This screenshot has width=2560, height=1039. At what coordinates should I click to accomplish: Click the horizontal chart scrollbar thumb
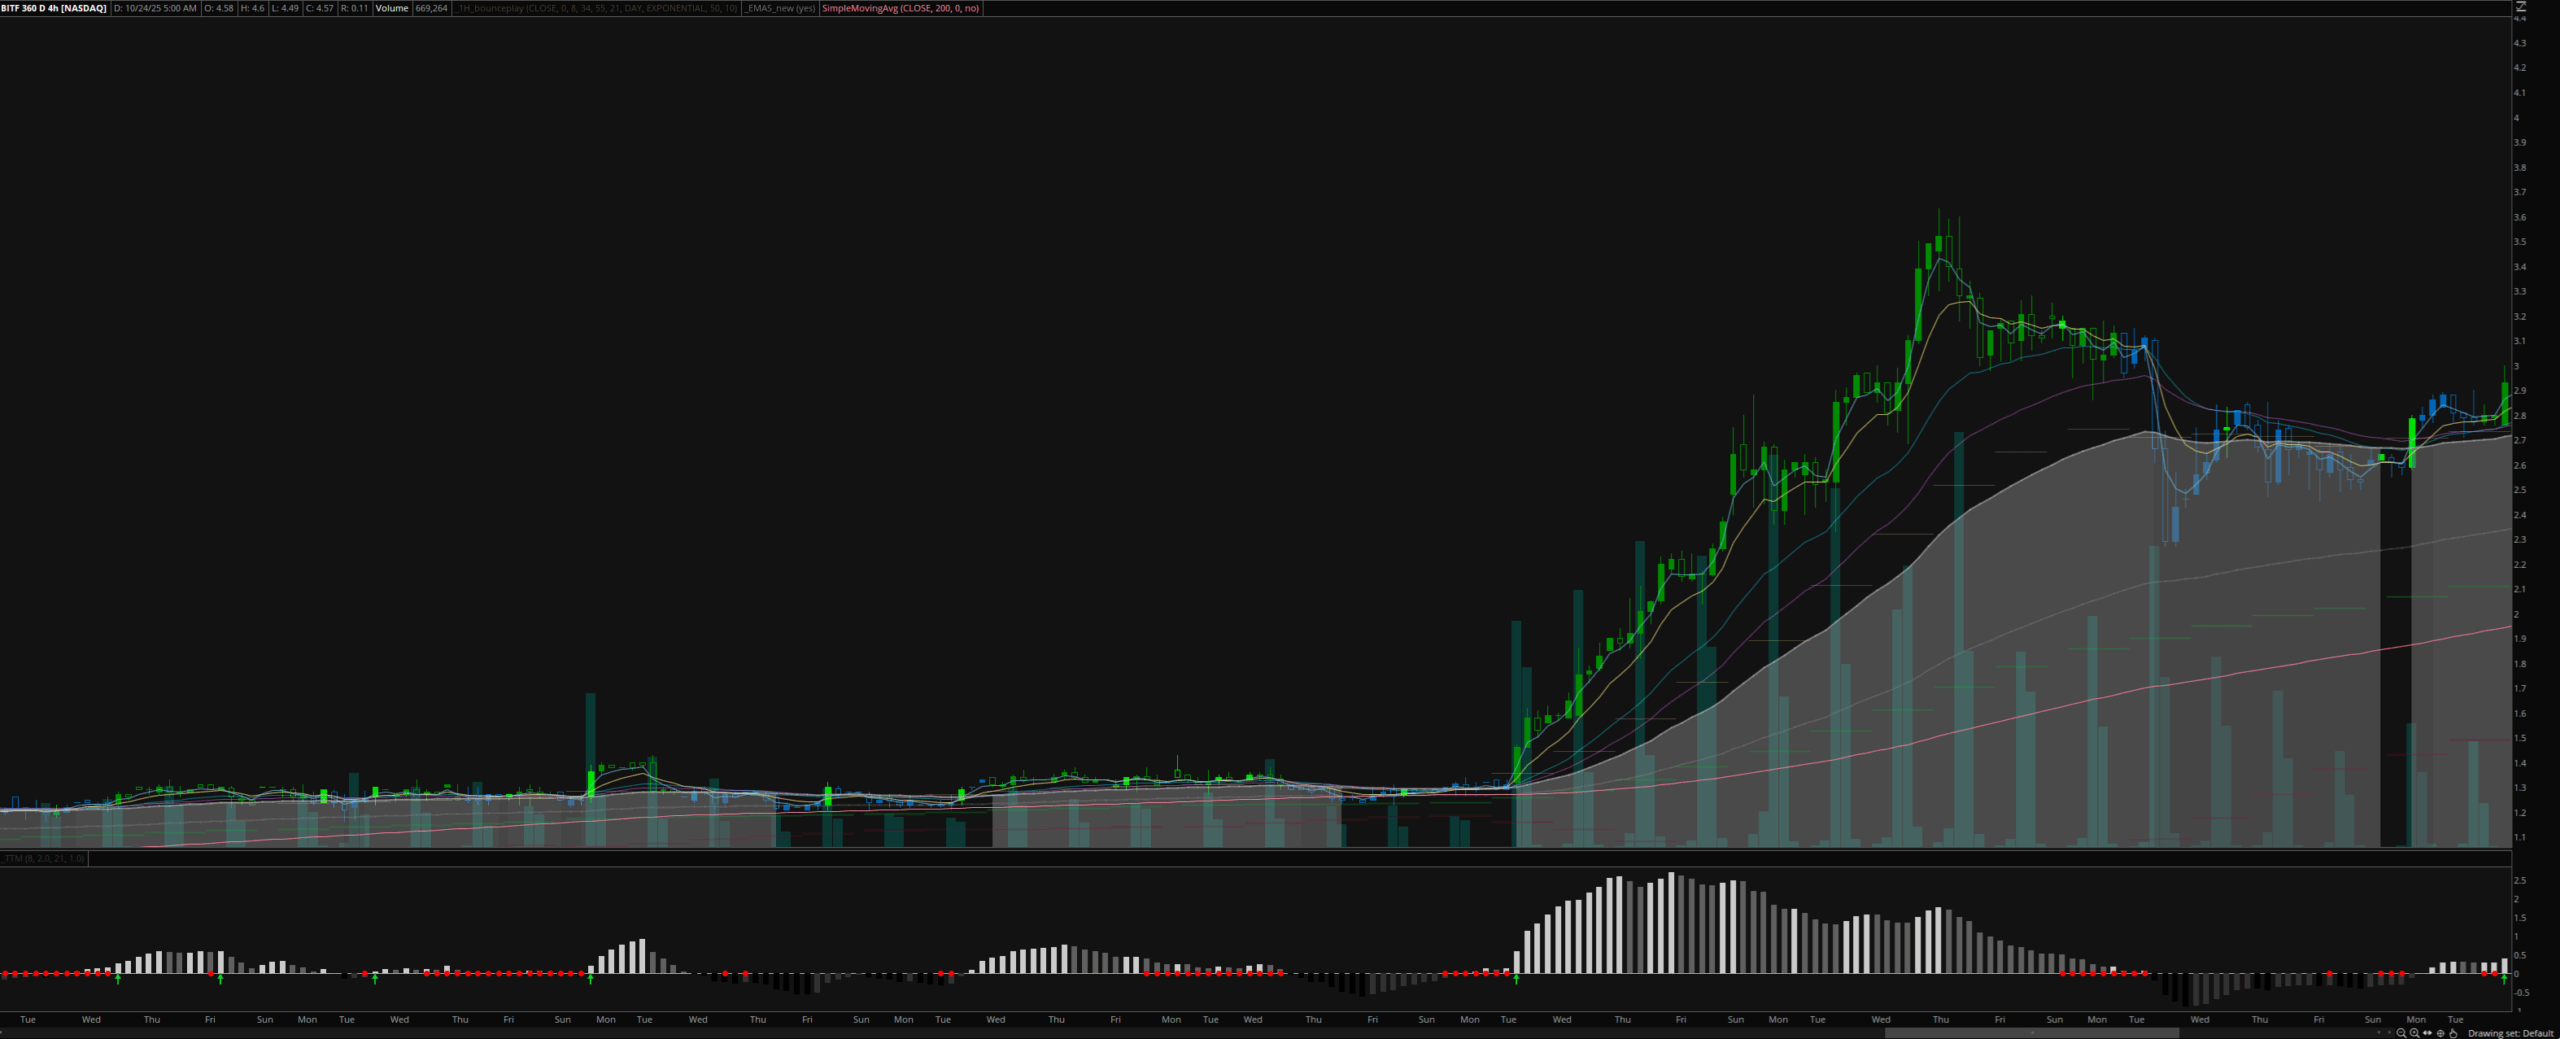[x=2030, y=1033]
